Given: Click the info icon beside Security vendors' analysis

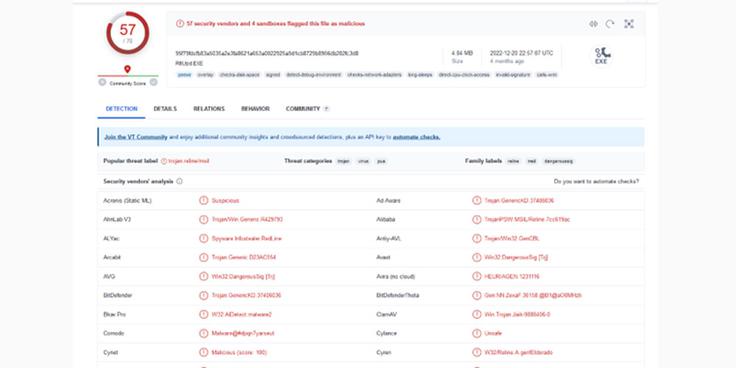Looking at the screenshot, I should tap(179, 181).
